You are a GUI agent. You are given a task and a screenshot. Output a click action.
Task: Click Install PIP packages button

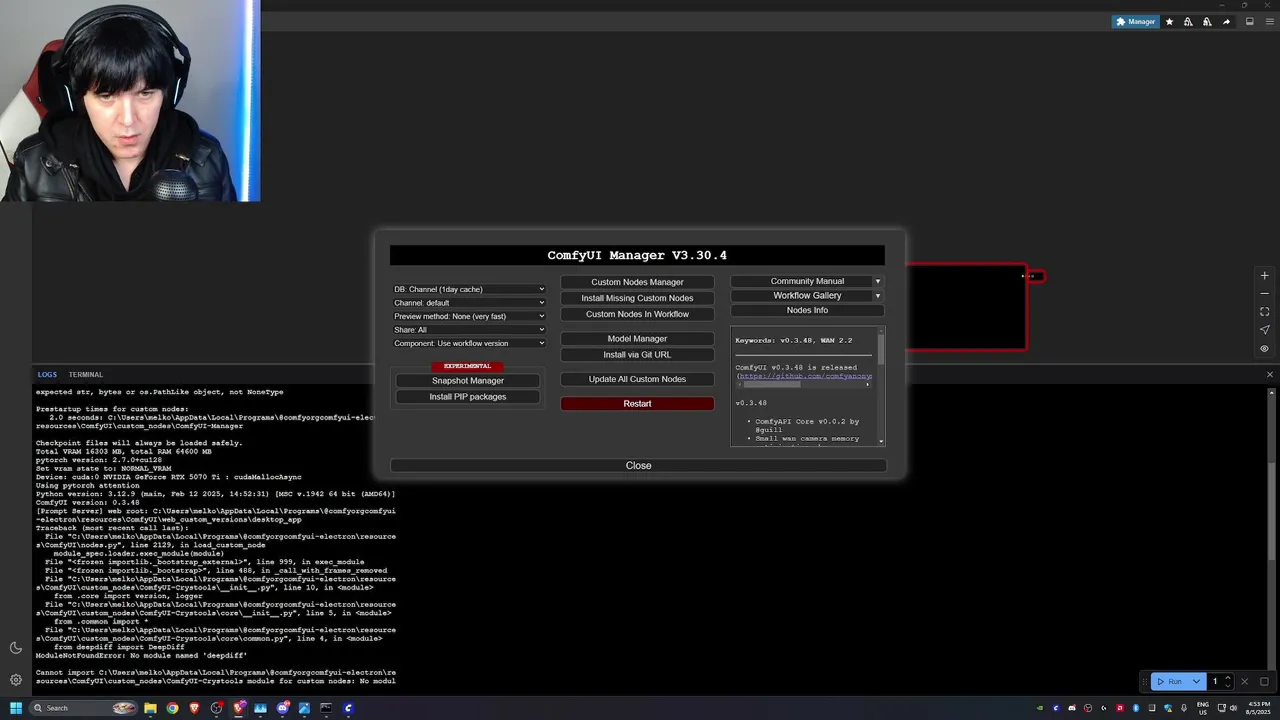(468, 397)
